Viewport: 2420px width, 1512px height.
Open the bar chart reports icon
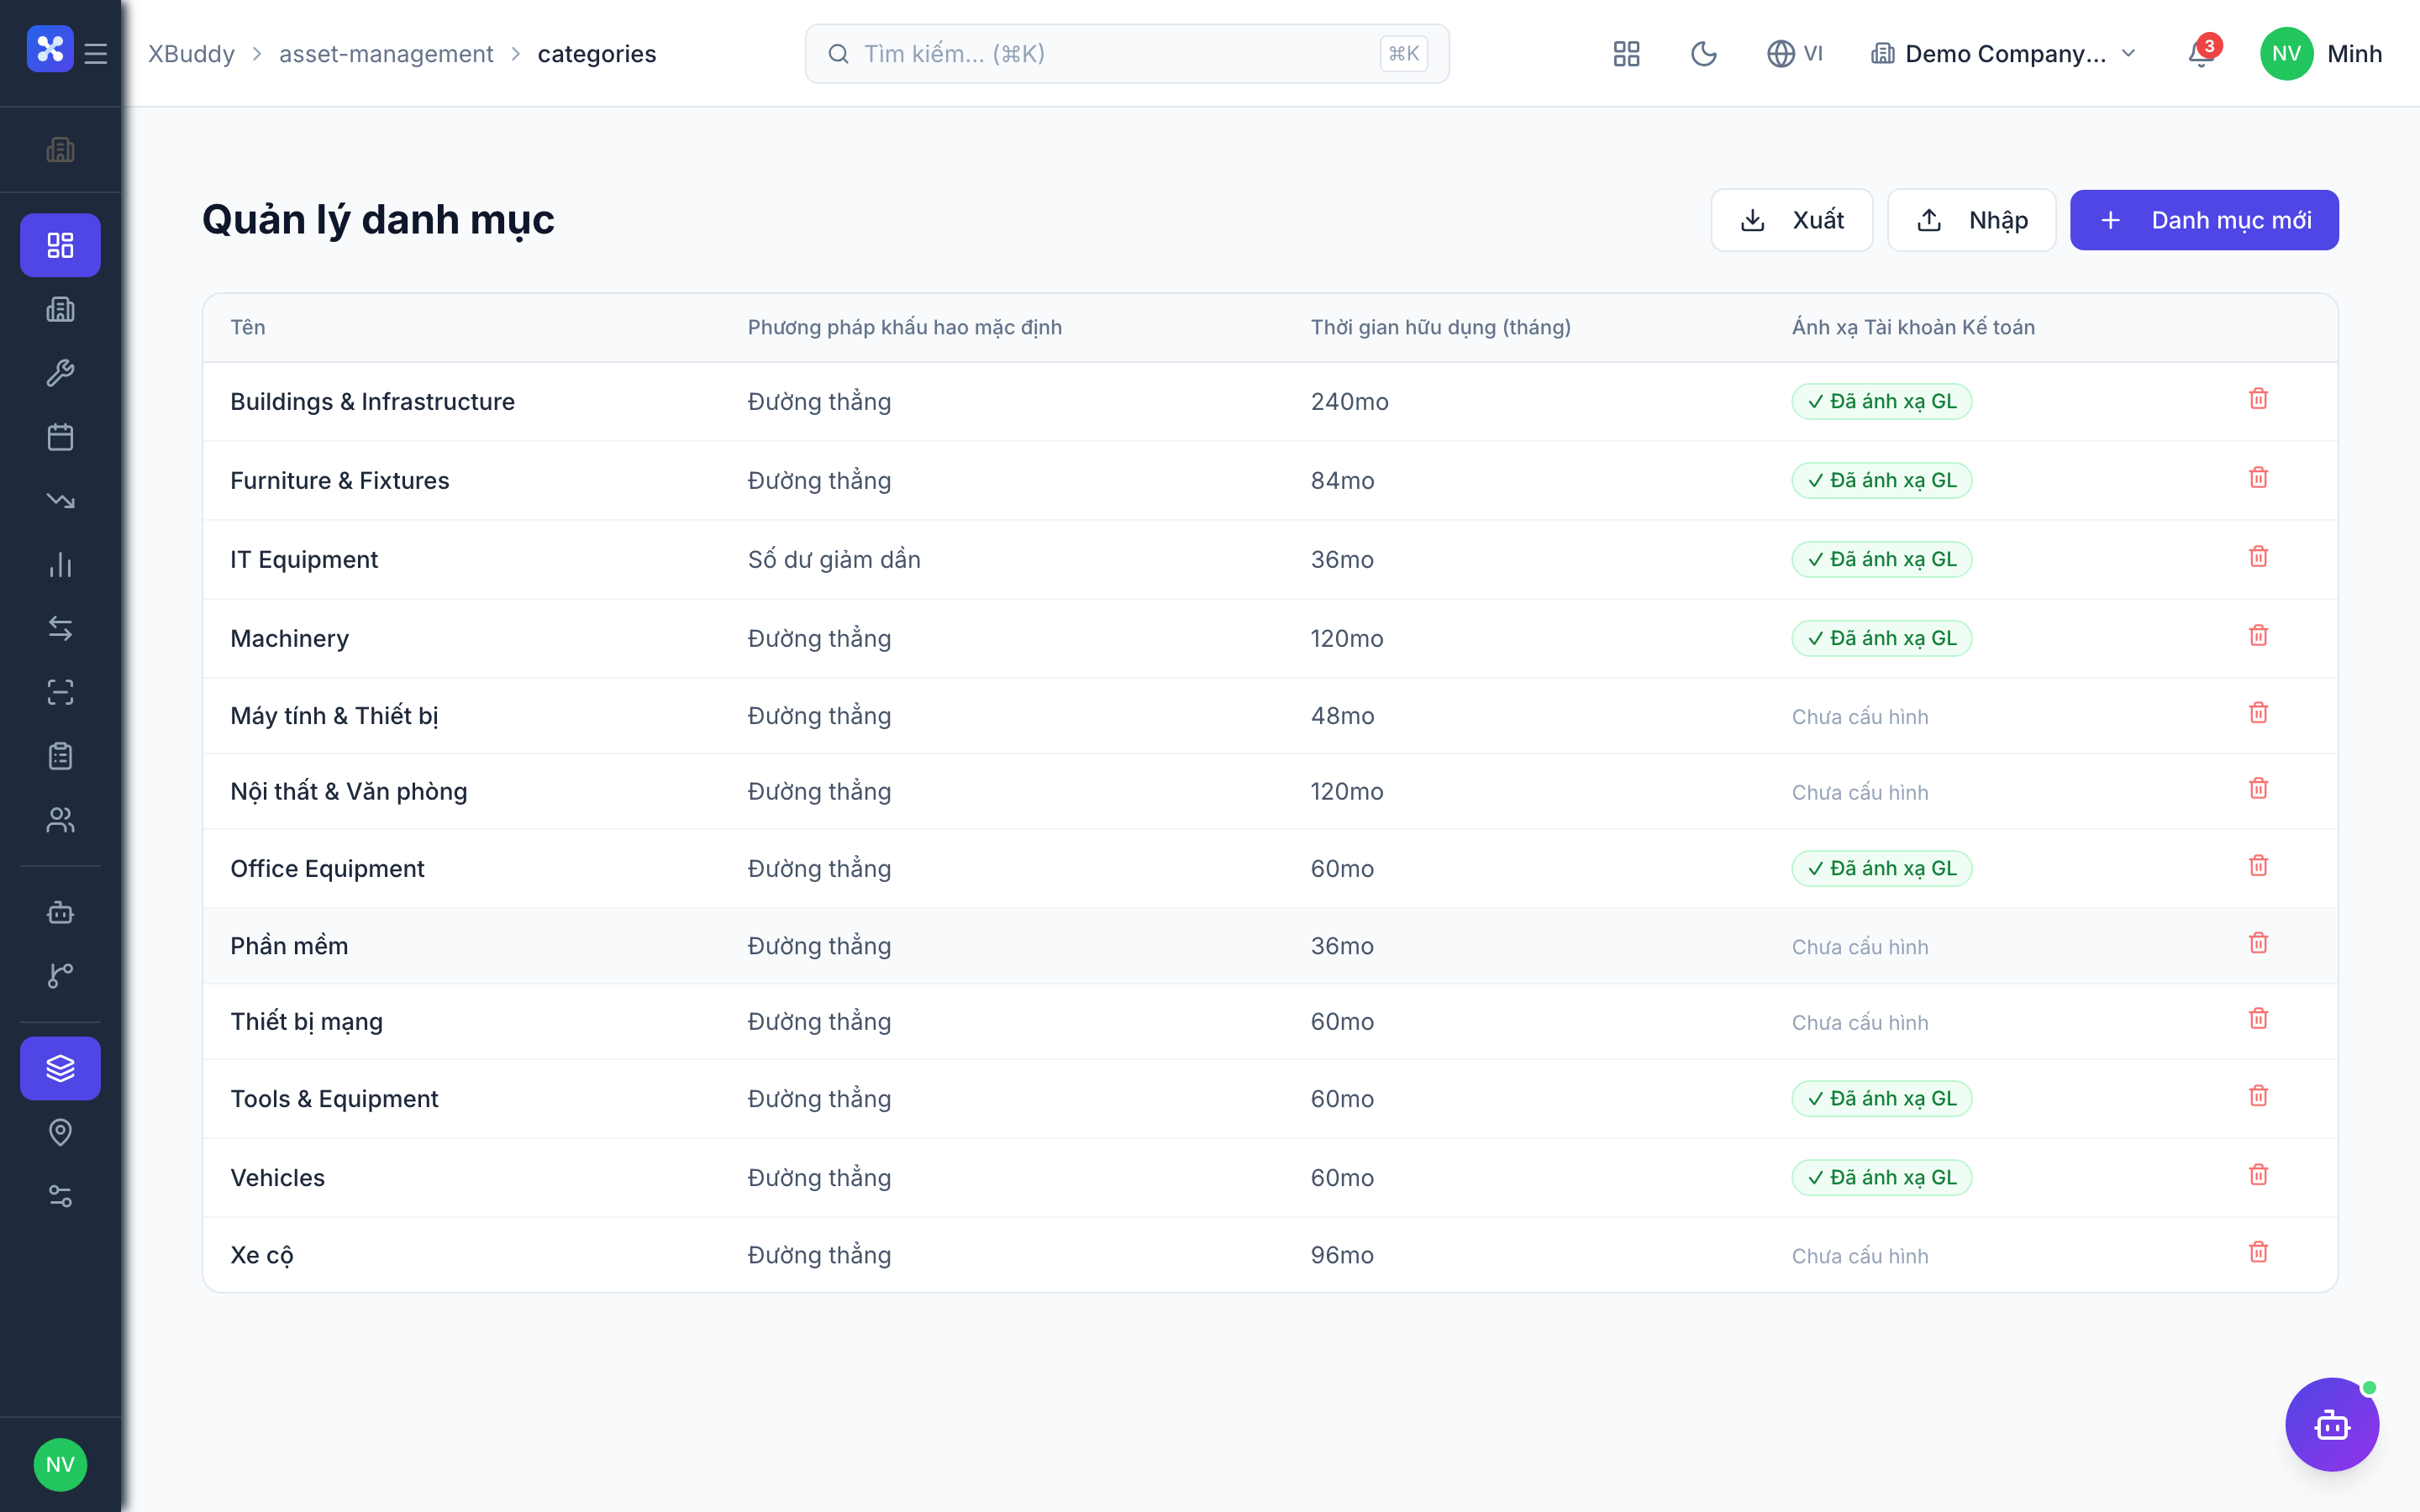click(x=60, y=565)
